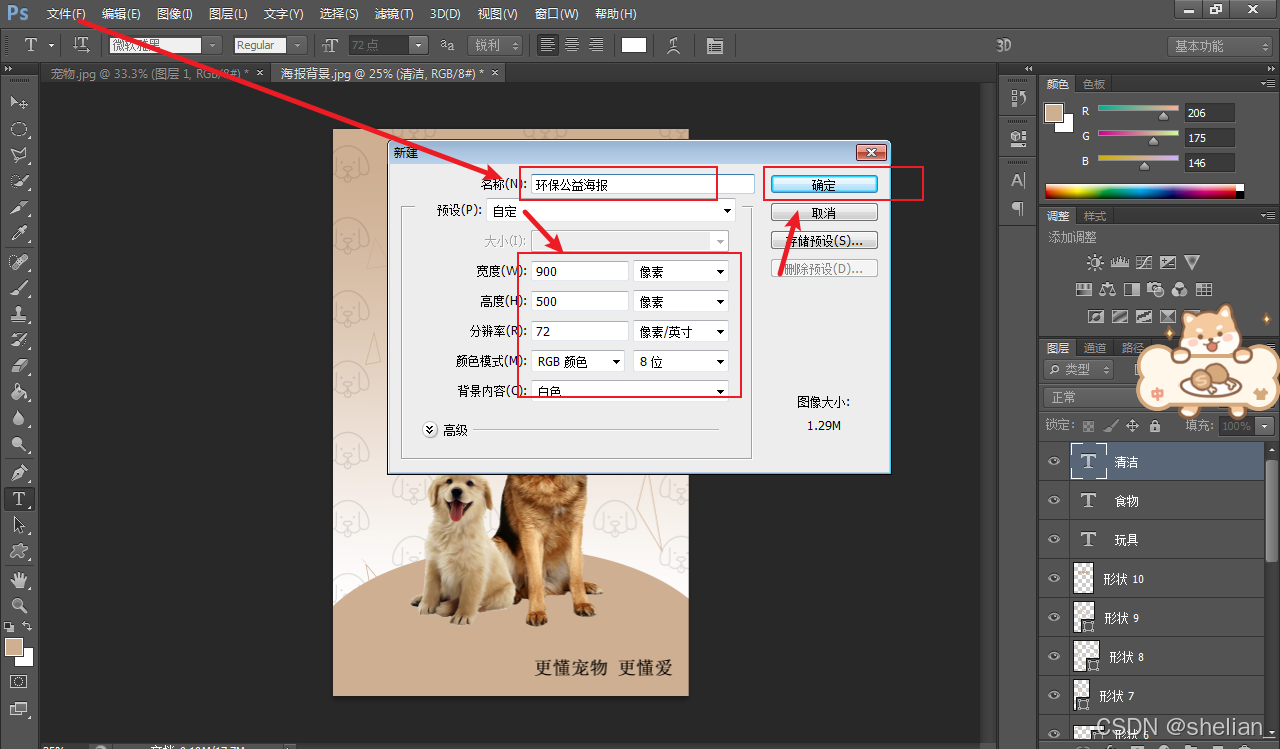
Task: Select the Paint Bucket tool
Action: tap(19, 392)
